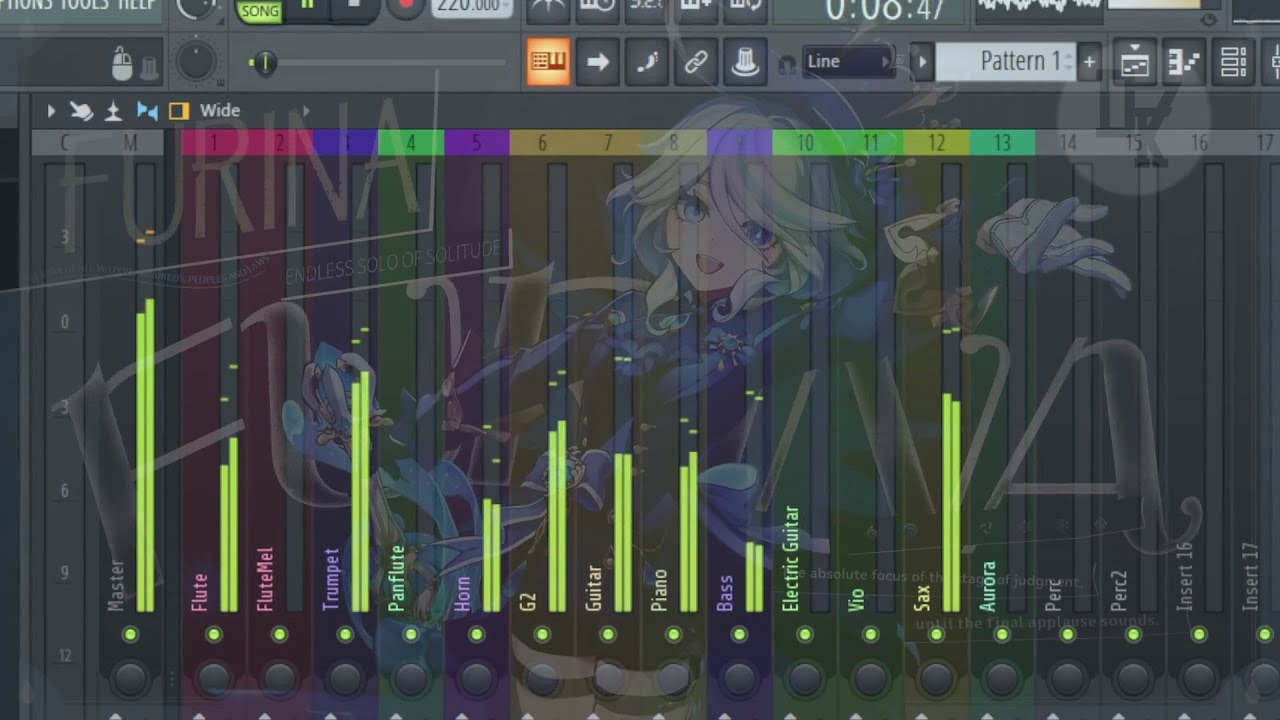
Task: Add a new pattern with plus button
Action: pos(1089,62)
